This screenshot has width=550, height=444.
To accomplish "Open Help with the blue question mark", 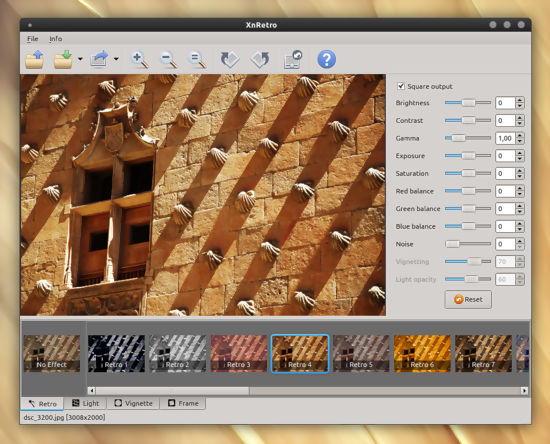I will [327, 59].
